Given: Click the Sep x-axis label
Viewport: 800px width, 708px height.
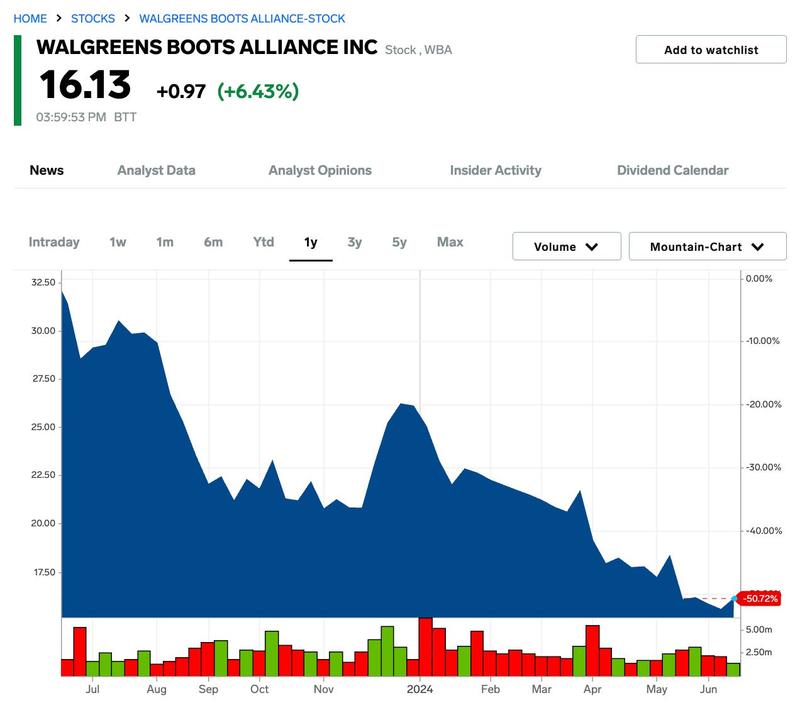Looking at the screenshot, I should click(x=208, y=690).
